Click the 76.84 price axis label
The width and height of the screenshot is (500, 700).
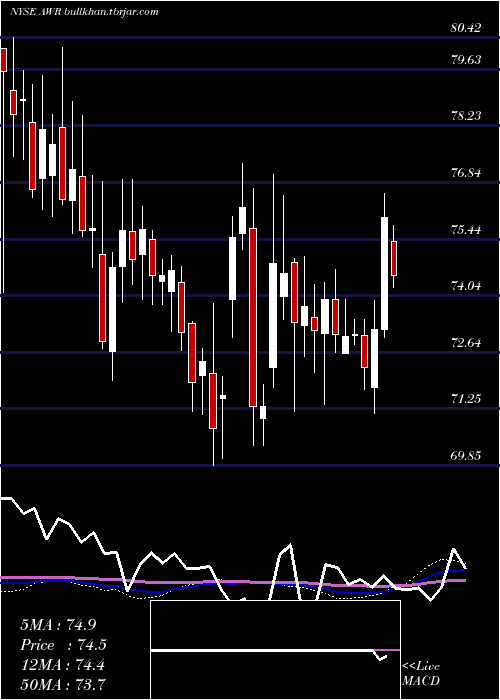(x=466, y=173)
